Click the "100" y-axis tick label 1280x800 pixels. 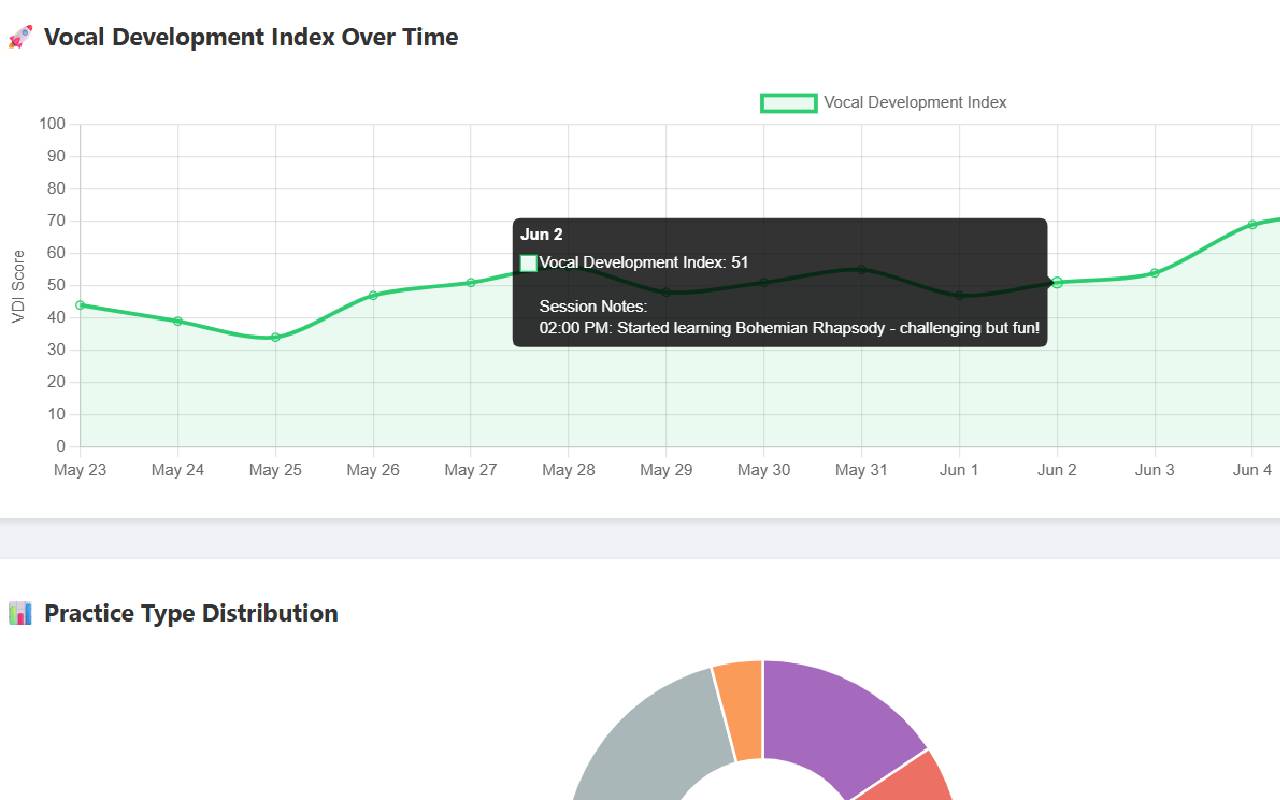[x=53, y=124]
